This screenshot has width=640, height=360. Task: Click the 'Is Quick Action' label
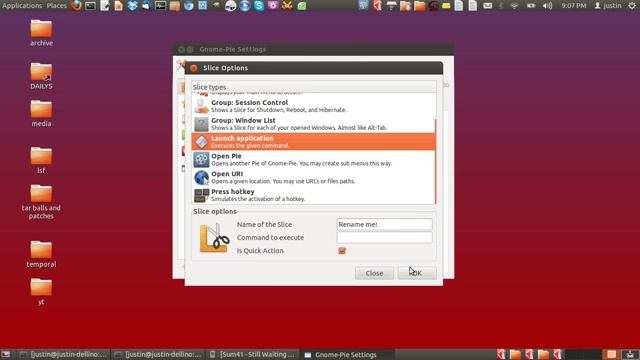[260, 251]
